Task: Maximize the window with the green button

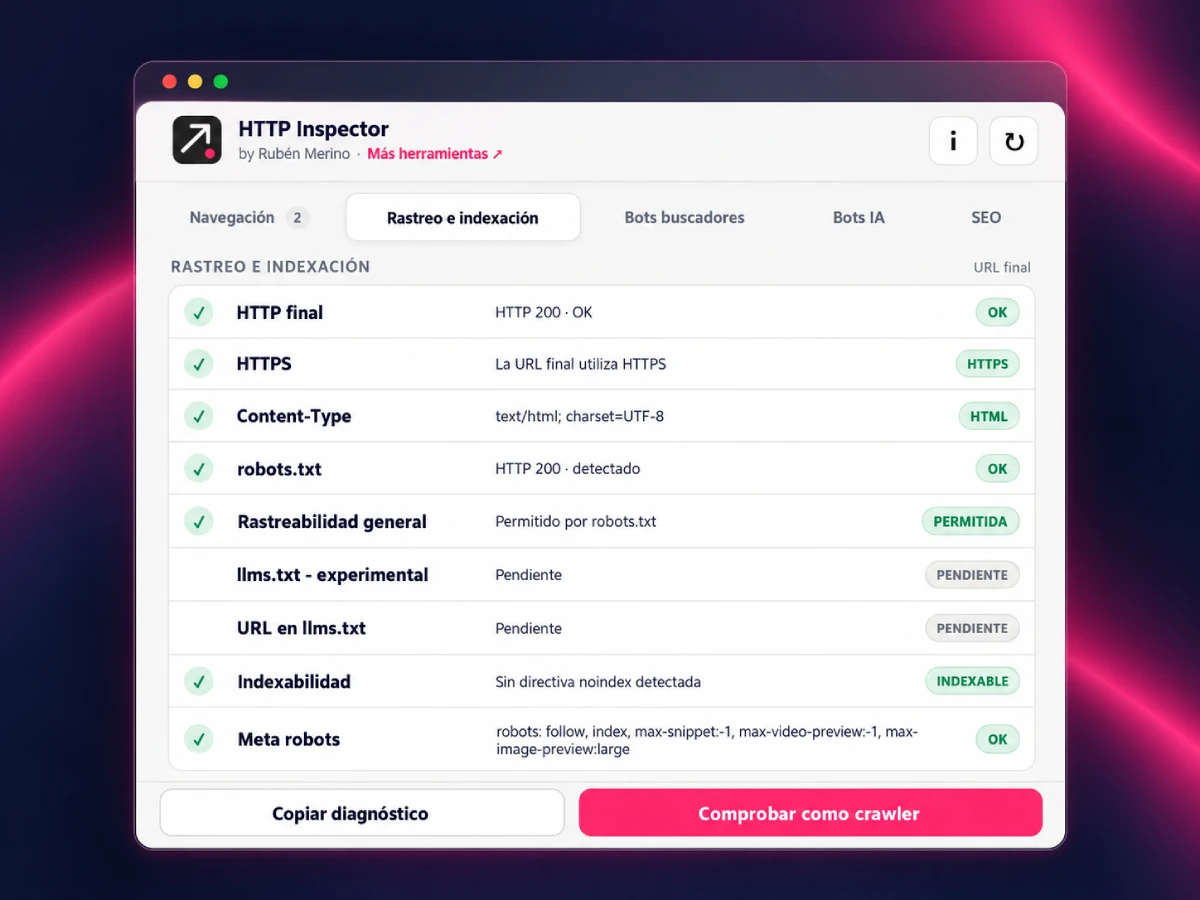Action: point(221,82)
